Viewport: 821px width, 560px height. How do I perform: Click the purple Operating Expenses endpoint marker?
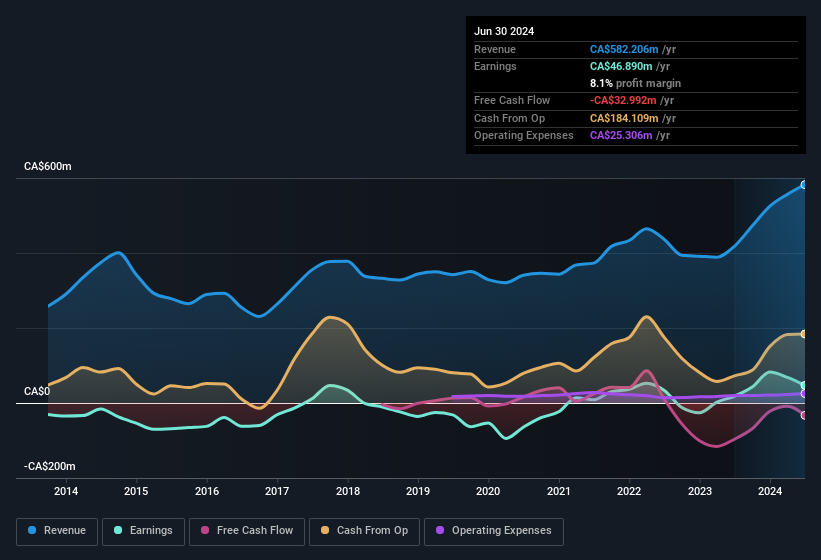pyautogui.click(x=804, y=394)
